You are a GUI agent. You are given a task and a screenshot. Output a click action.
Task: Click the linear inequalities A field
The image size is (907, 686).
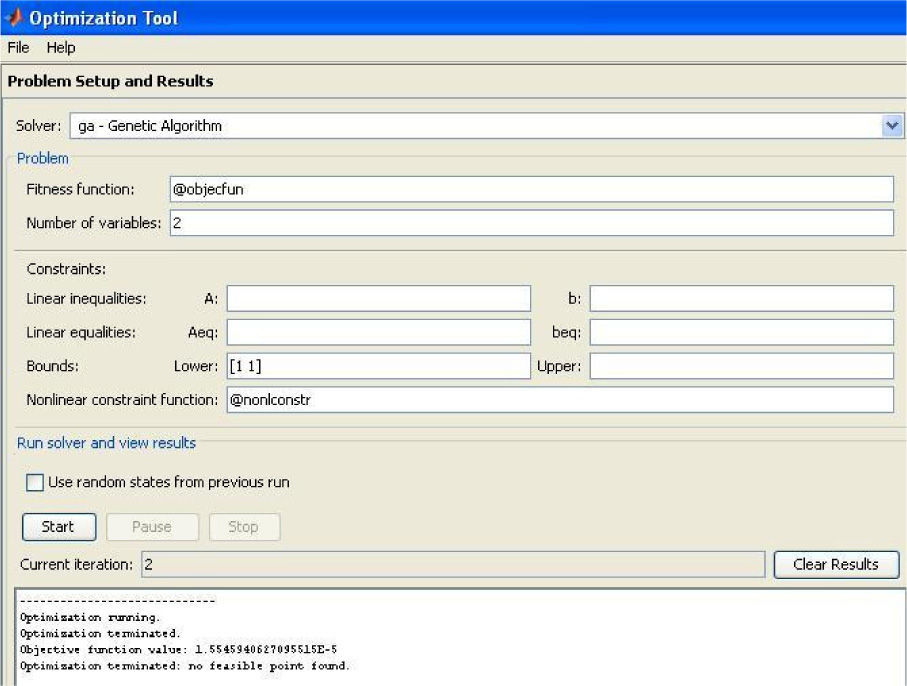(378, 298)
